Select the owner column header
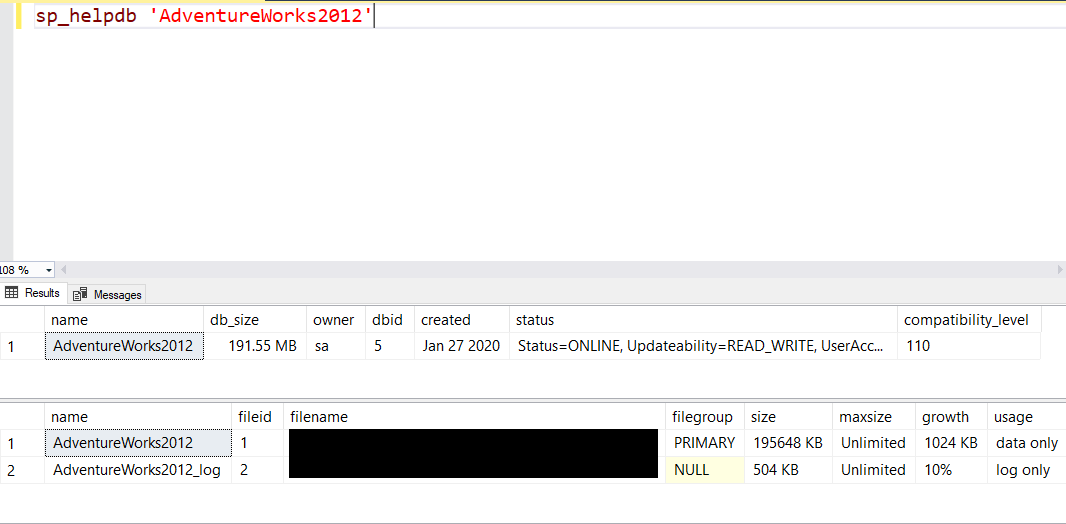The width and height of the screenshot is (1066, 524). pos(337,319)
